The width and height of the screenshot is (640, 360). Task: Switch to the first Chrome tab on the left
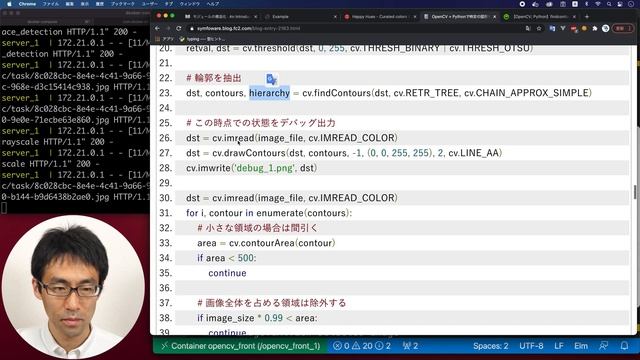tap(220, 17)
